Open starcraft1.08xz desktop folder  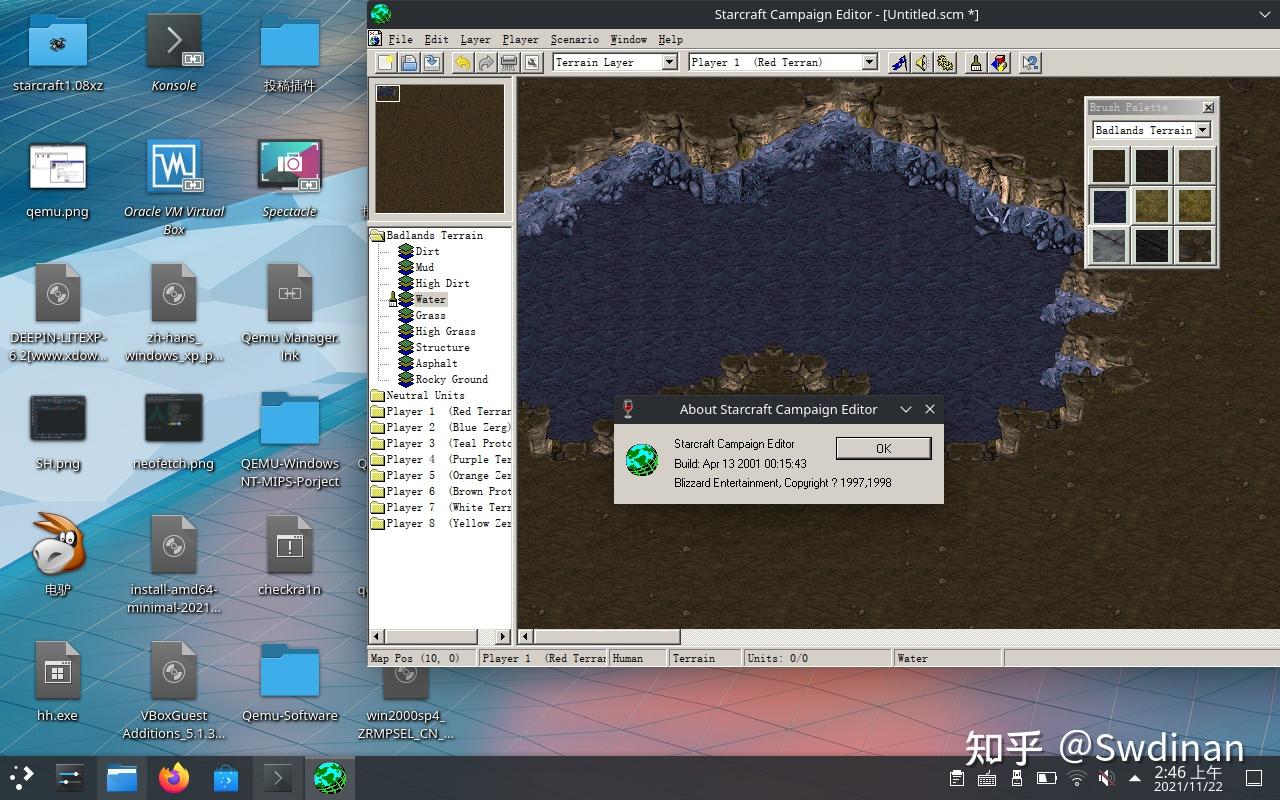click(x=58, y=52)
